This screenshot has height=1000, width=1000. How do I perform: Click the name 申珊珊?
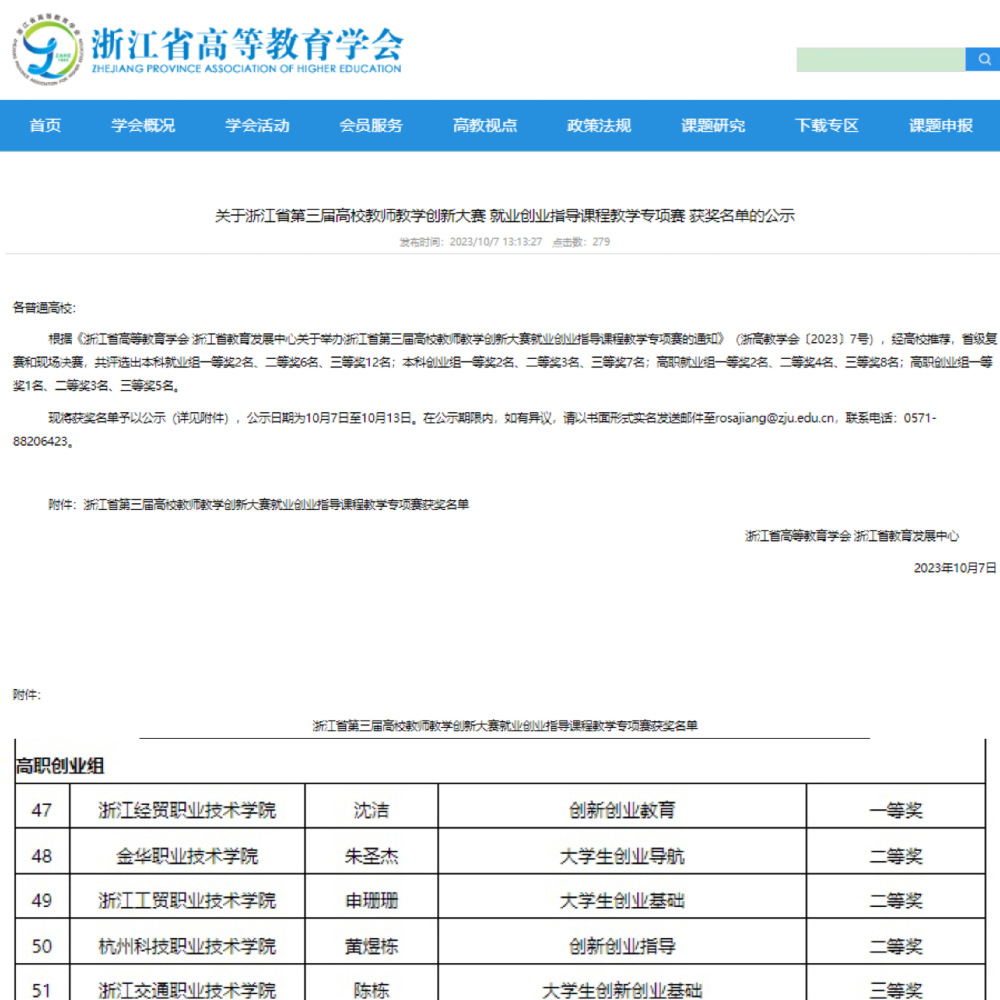click(x=371, y=900)
